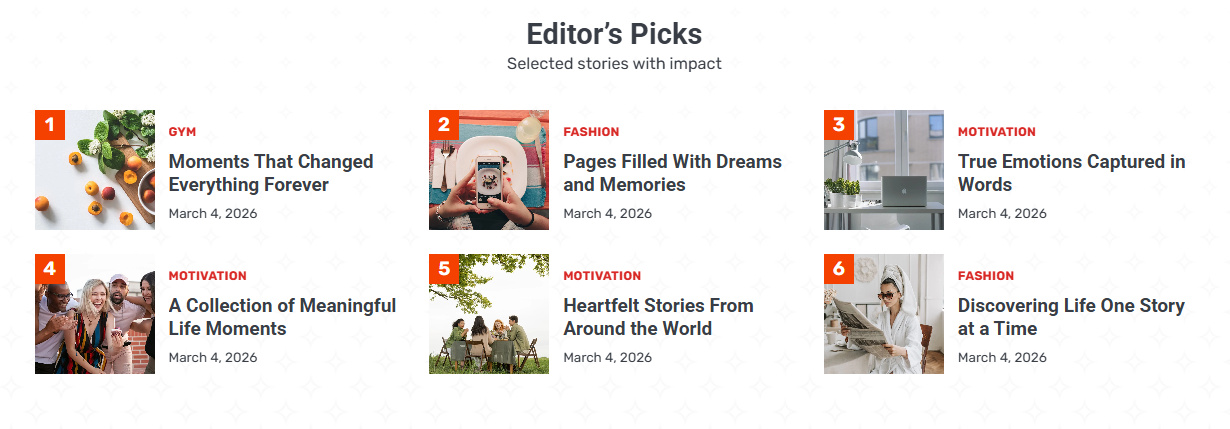
Task: Click MOTIVATION tag above True Emotions story
Action: tap(996, 132)
